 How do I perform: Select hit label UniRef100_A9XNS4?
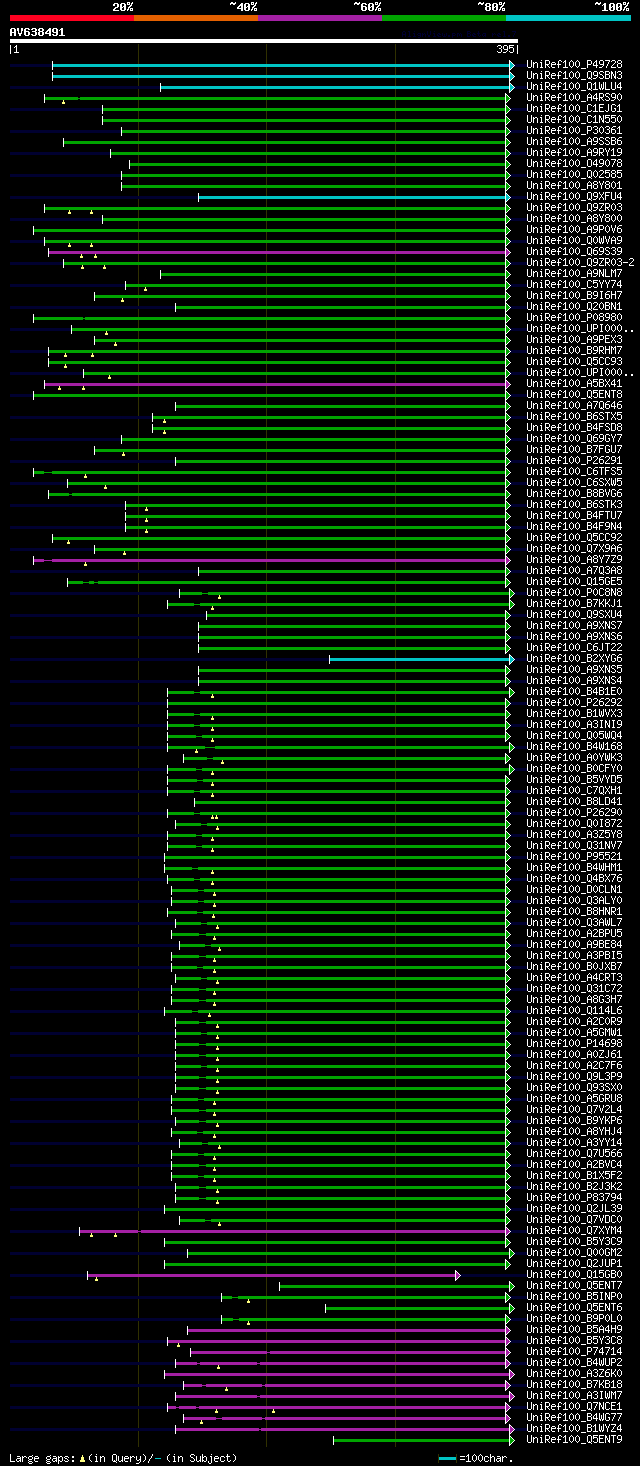(574, 680)
